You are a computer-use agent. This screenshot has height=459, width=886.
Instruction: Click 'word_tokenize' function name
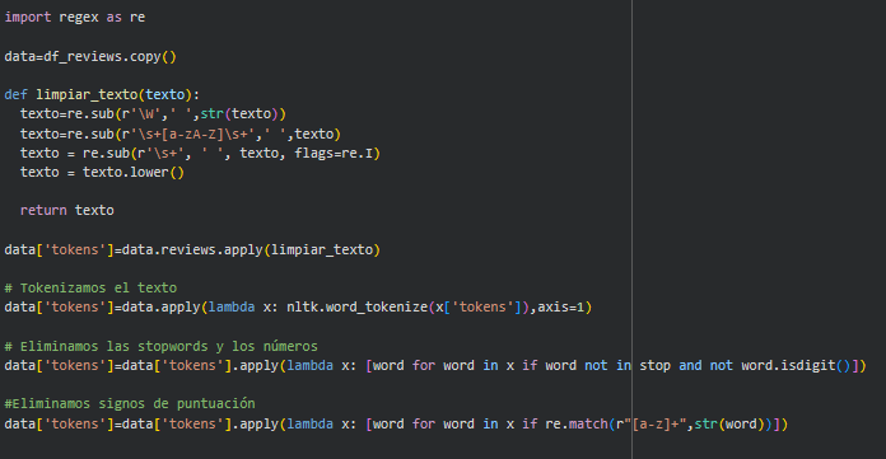tap(376, 308)
